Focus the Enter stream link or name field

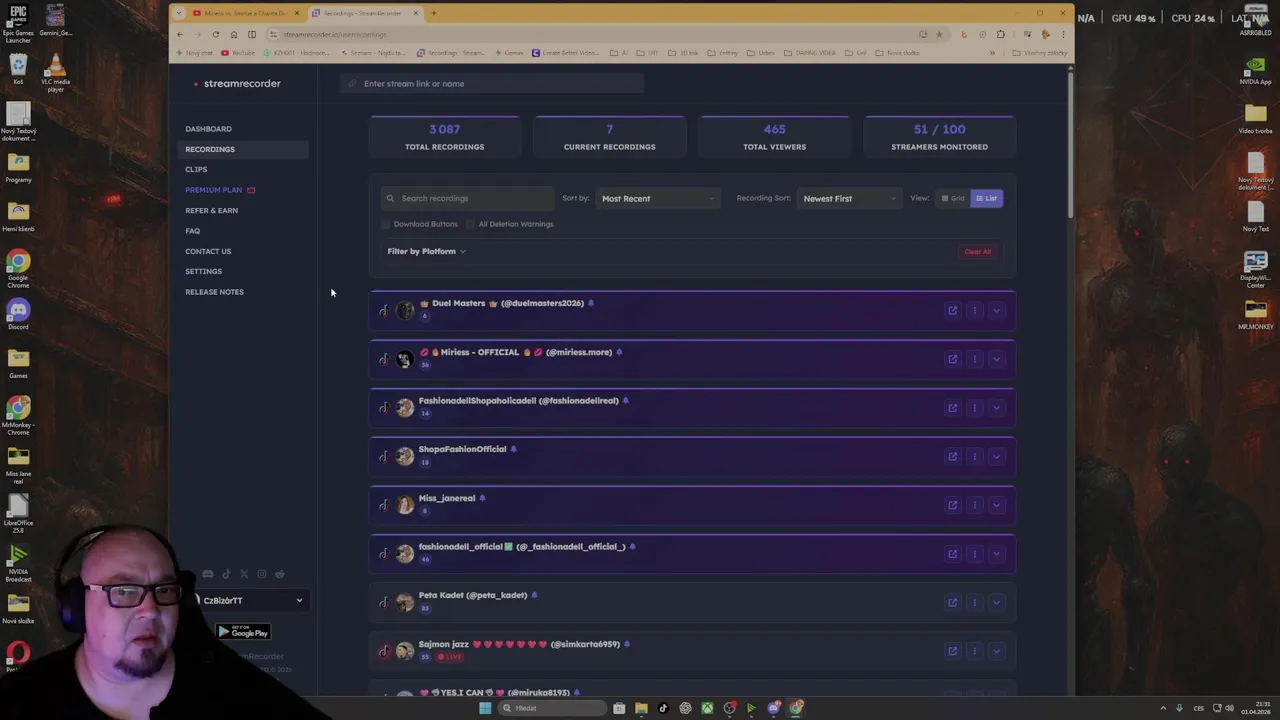pyautogui.click(x=492, y=83)
